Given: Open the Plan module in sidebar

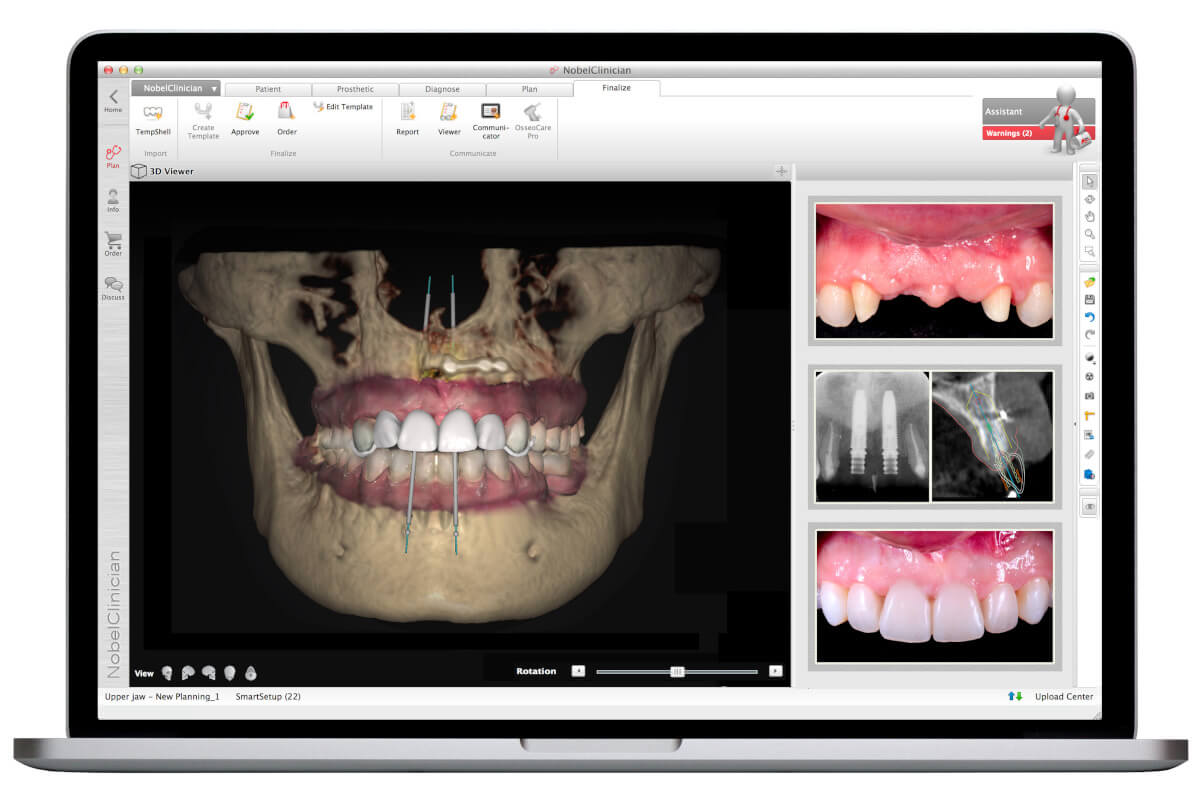Looking at the screenshot, I should (x=113, y=156).
